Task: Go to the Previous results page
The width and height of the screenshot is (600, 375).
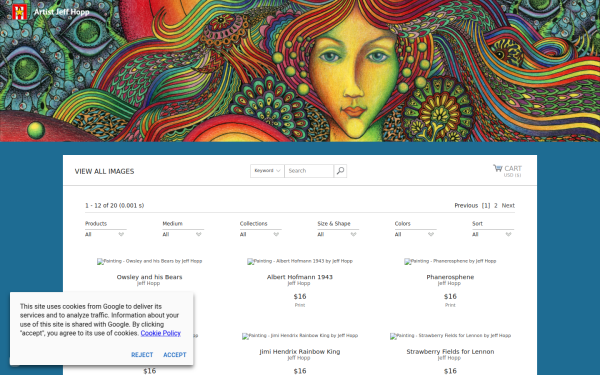Action: pyautogui.click(x=466, y=205)
